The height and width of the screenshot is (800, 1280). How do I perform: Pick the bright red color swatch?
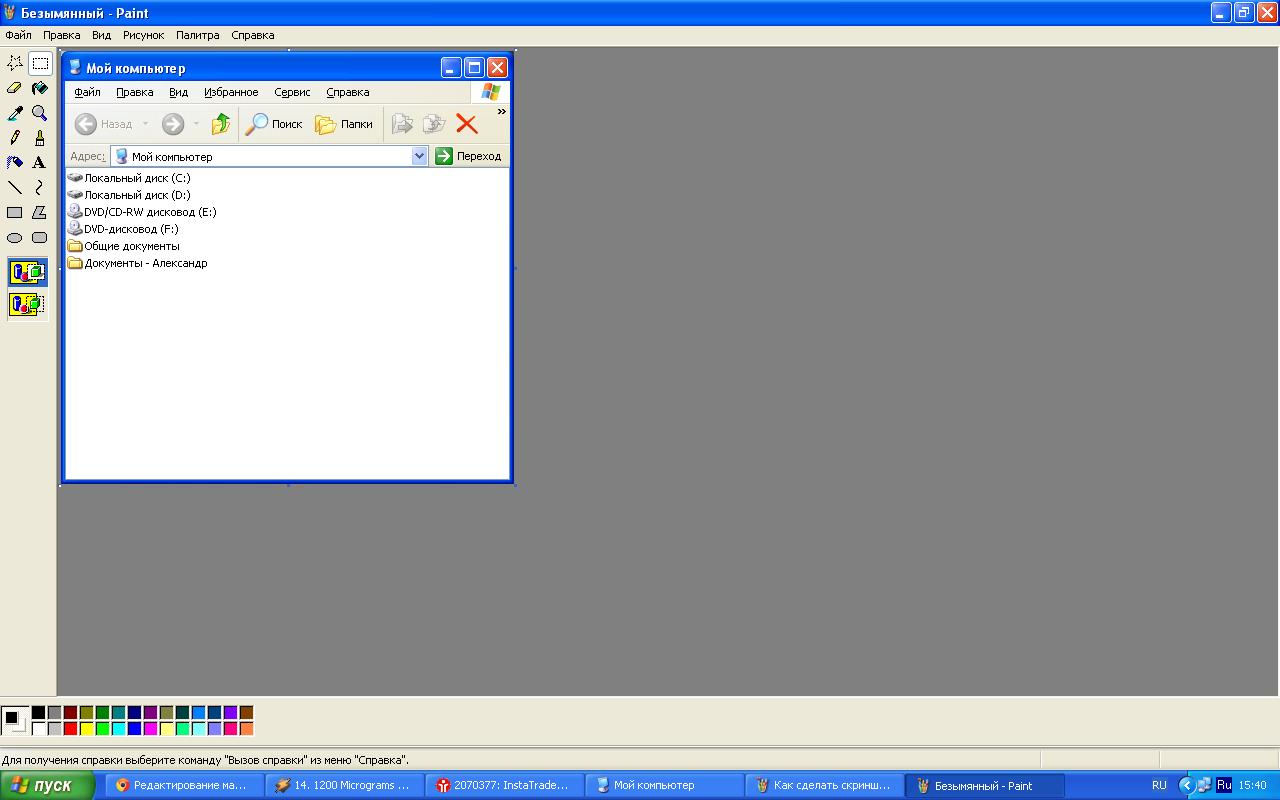[70, 729]
